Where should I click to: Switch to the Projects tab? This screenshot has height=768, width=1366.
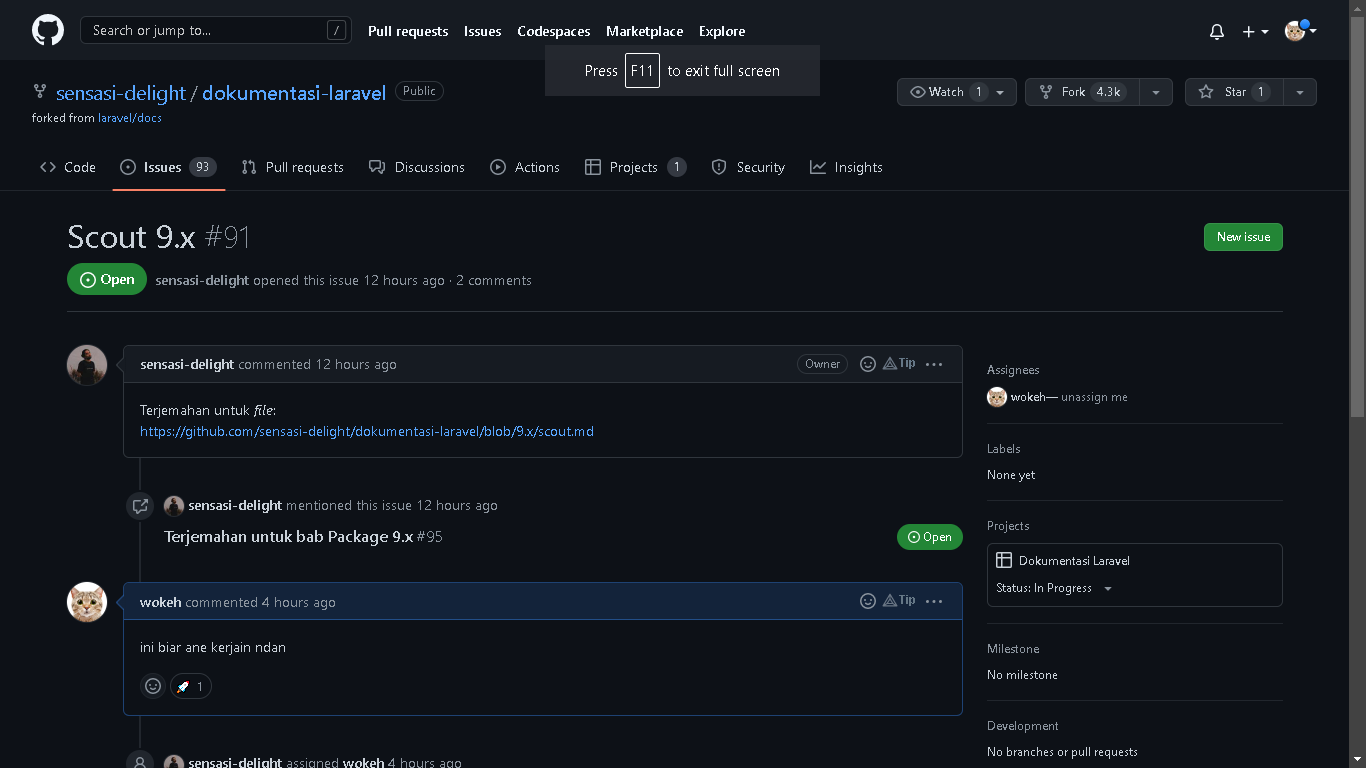pyautogui.click(x=636, y=167)
